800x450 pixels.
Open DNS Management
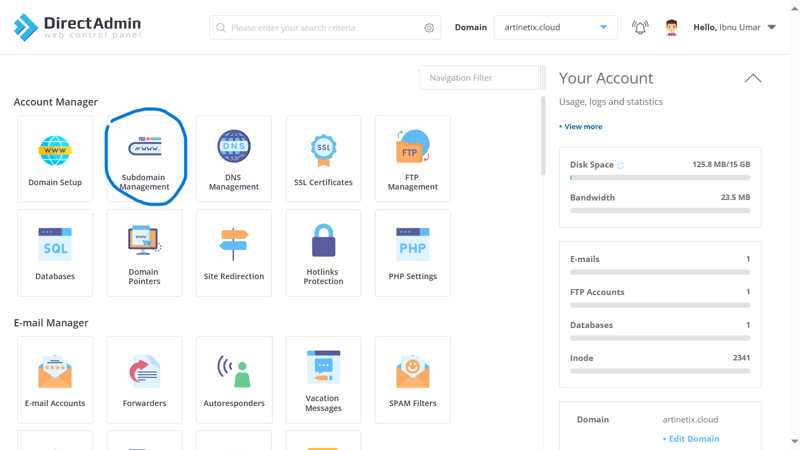point(234,159)
